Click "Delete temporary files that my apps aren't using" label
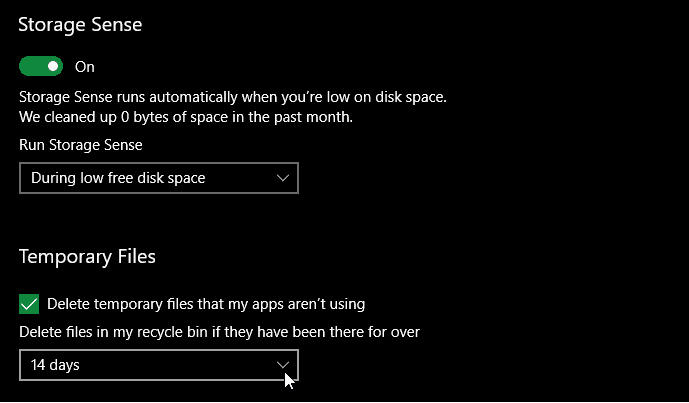689x403 pixels. point(206,304)
